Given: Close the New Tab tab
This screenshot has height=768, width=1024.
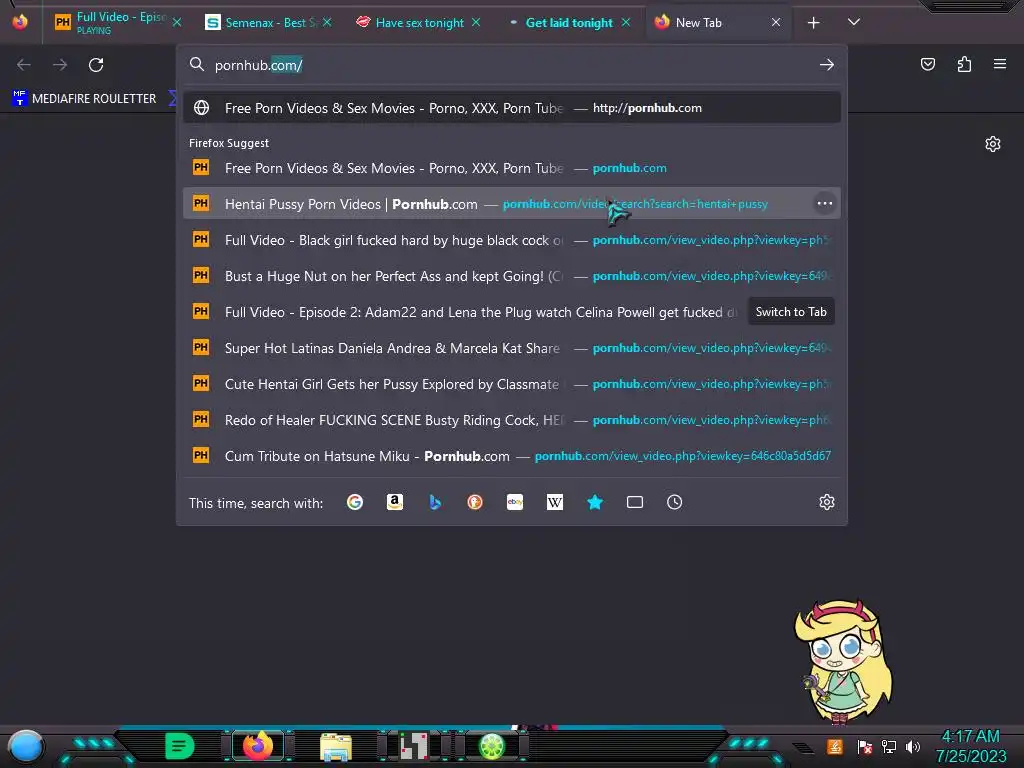Looking at the screenshot, I should pyautogui.click(x=776, y=22).
